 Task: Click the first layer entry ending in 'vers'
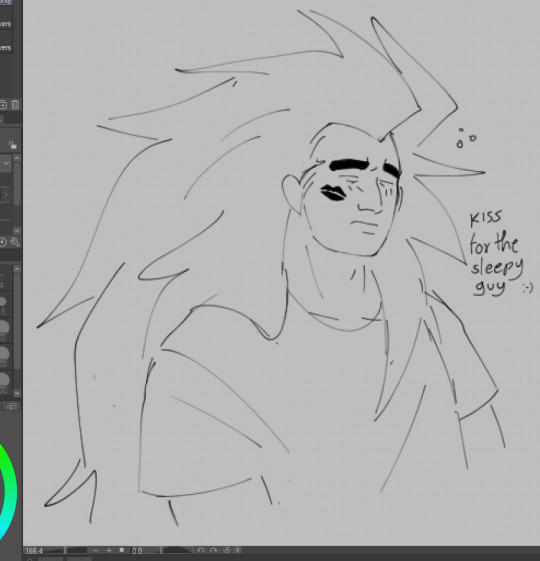[5, 24]
